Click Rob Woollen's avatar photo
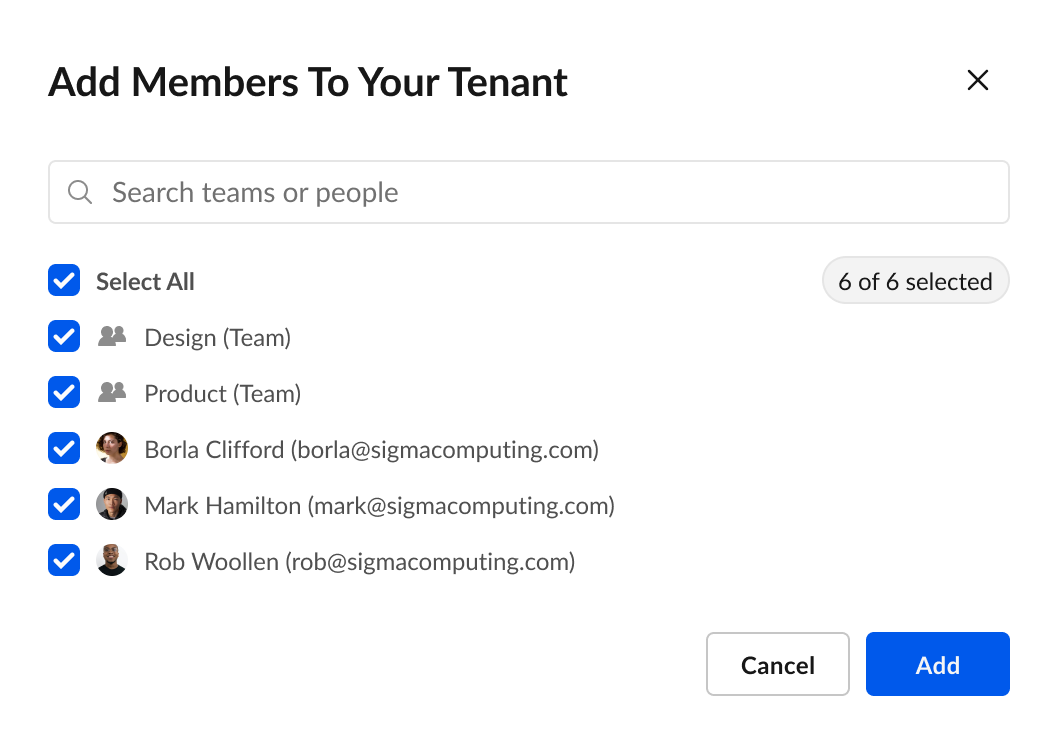The width and height of the screenshot is (1058, 744). click(112, 561)
